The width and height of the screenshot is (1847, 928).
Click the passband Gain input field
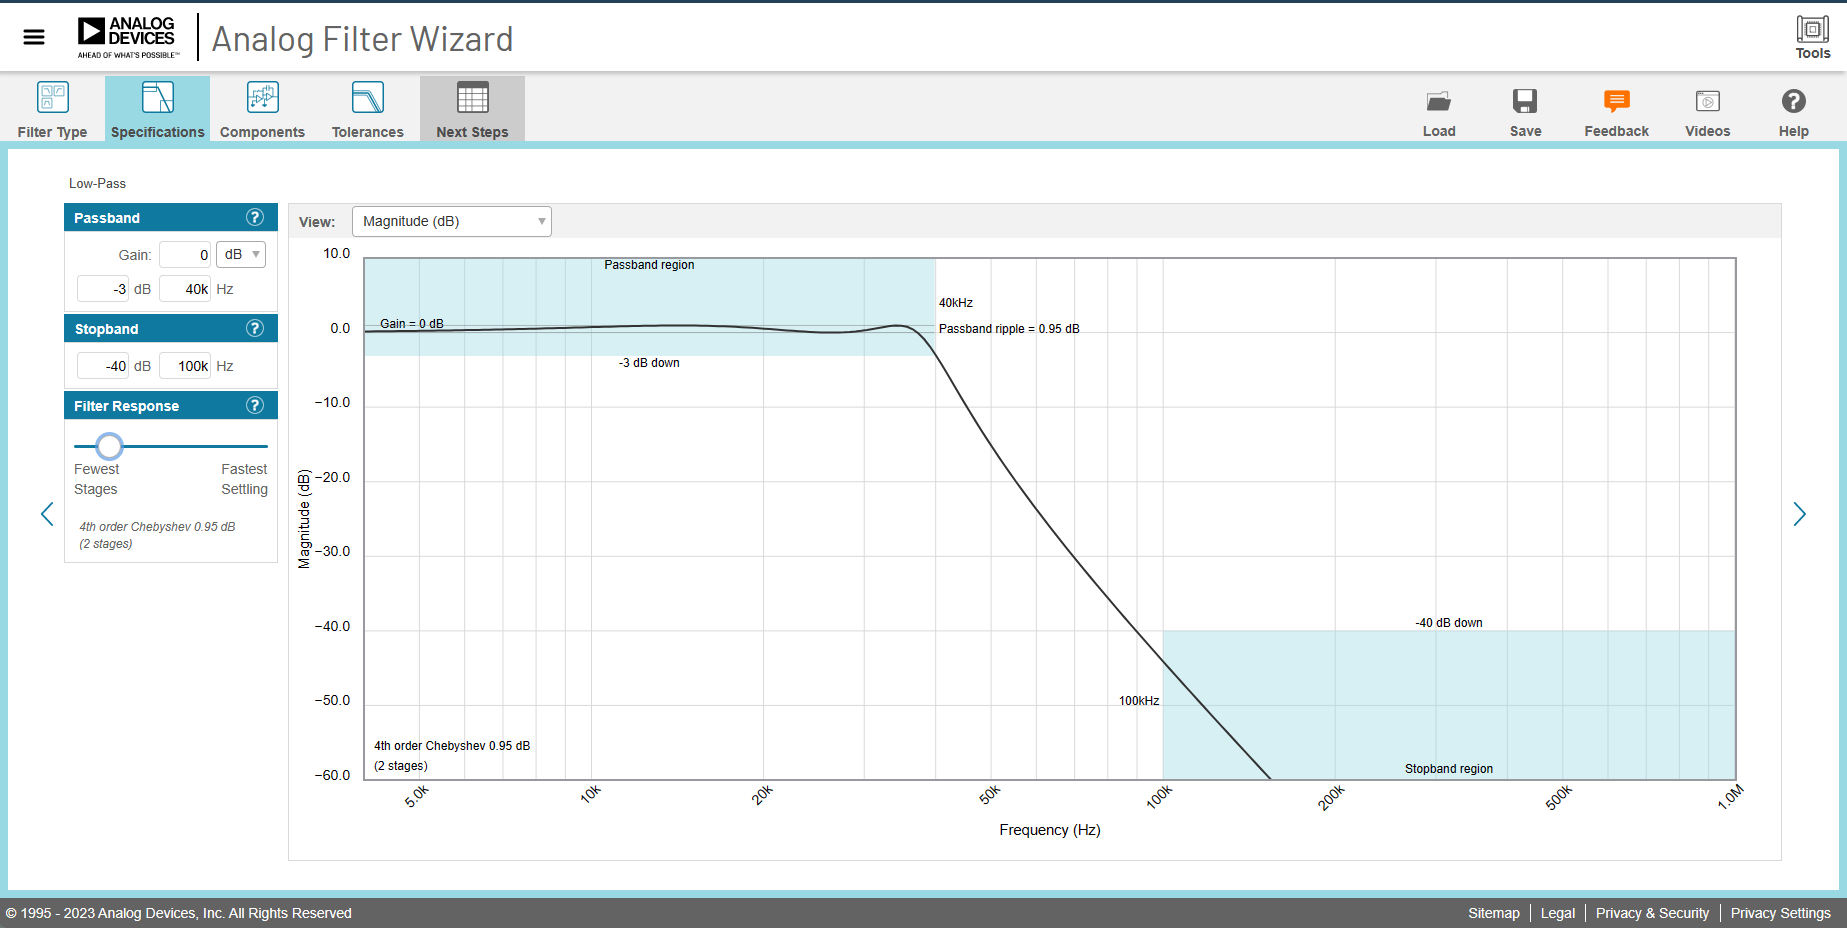(185, 254)
